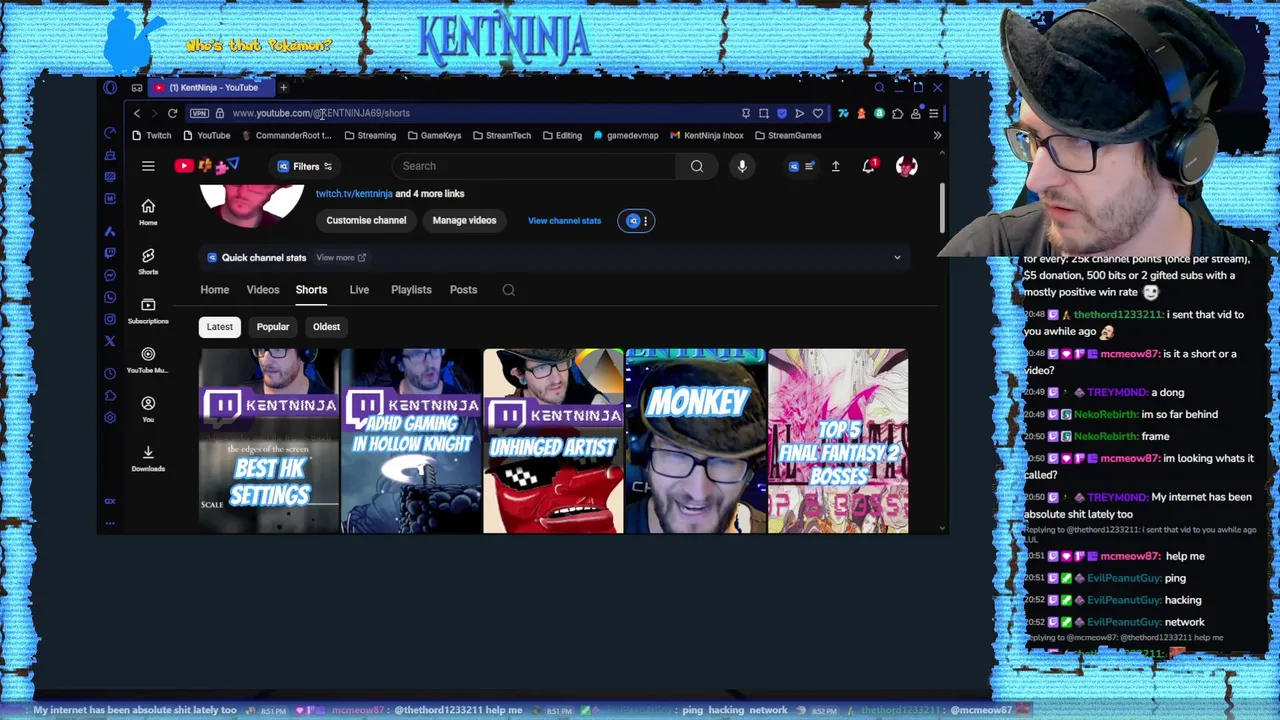Switch to the Playlists tab
This screenshot has width=1280, height=720.
[x=411, y=290]
